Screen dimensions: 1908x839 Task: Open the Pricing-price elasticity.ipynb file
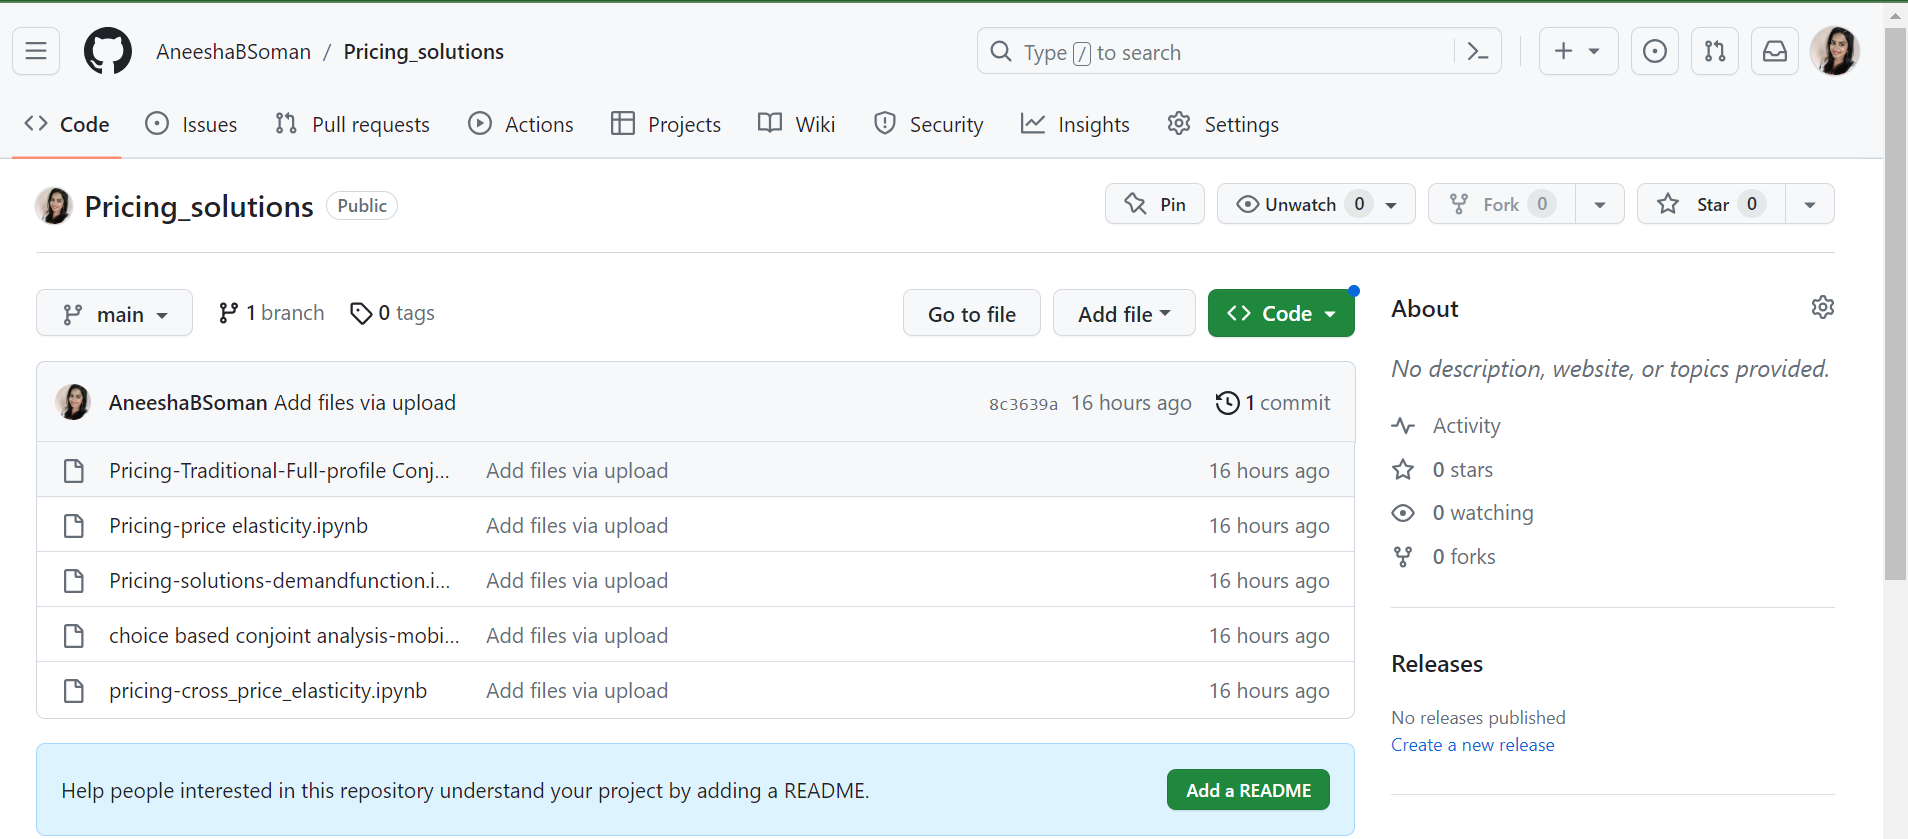pos(238,526)
